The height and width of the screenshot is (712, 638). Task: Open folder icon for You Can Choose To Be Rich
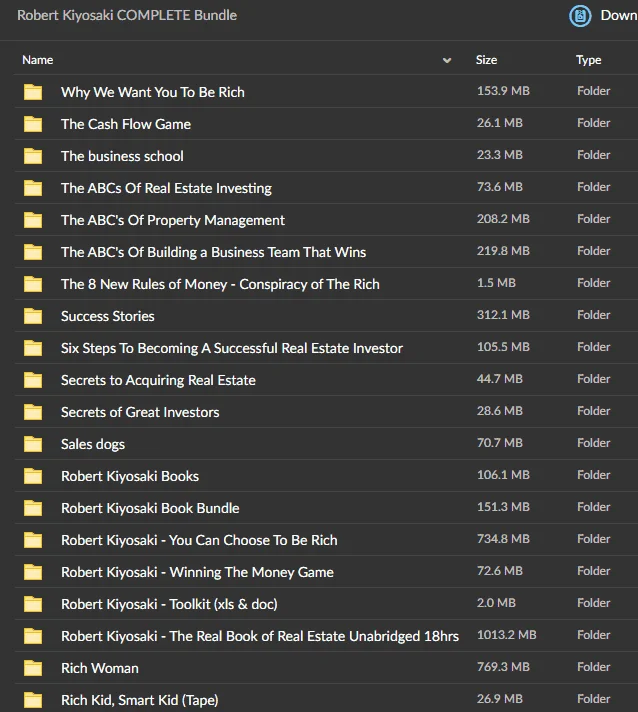click(33, 540)
